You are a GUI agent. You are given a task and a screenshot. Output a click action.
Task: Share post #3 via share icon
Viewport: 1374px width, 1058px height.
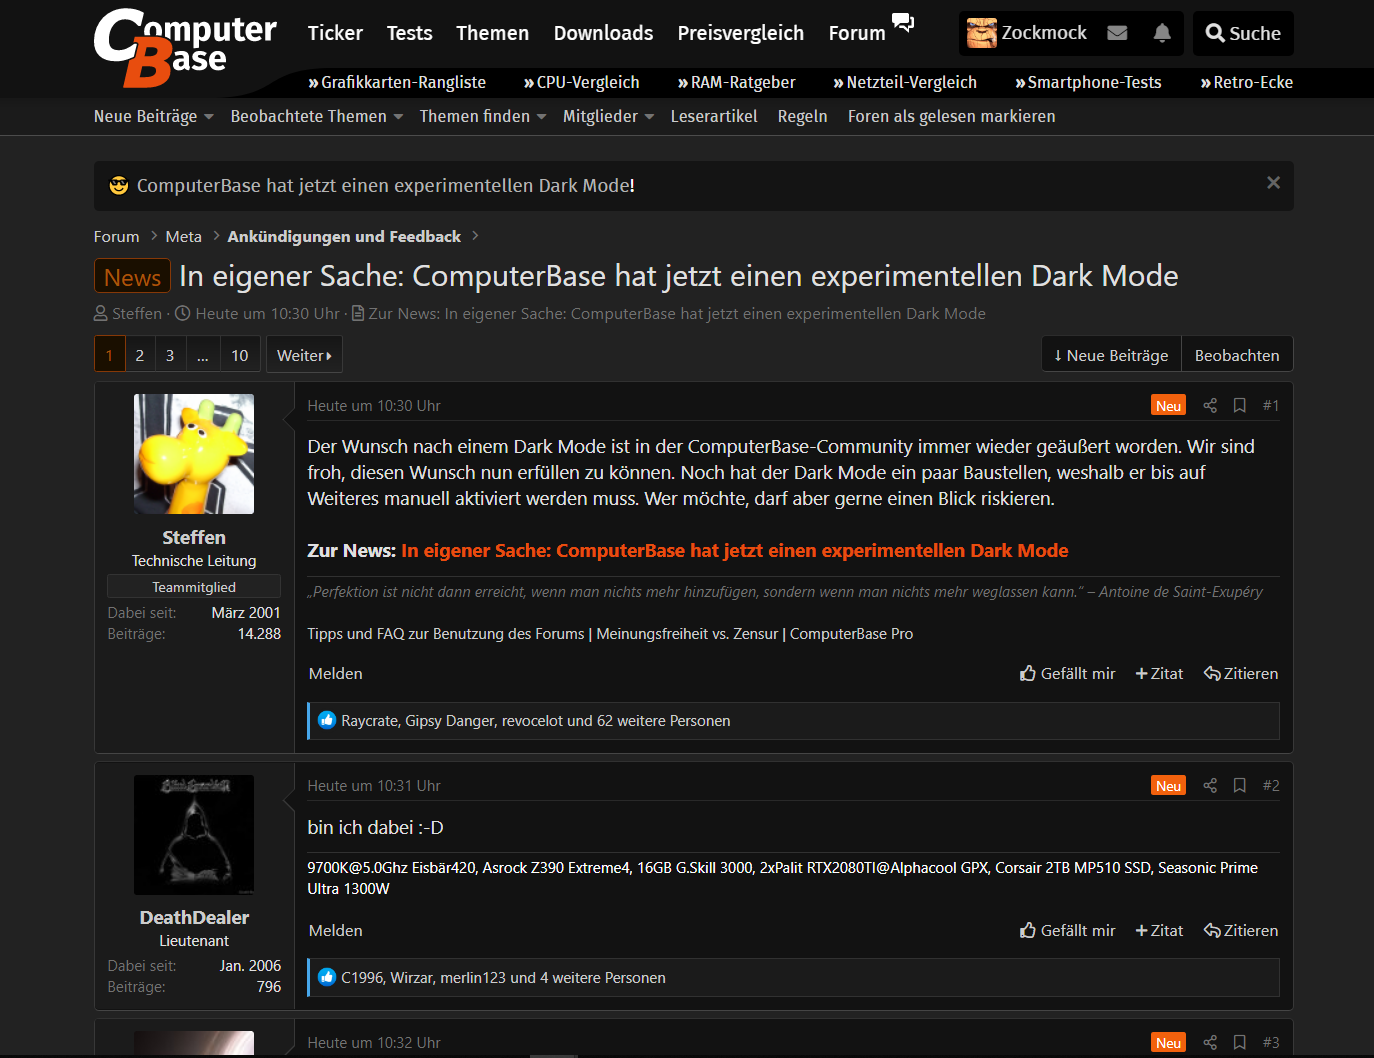[x=1210, y=1042]
